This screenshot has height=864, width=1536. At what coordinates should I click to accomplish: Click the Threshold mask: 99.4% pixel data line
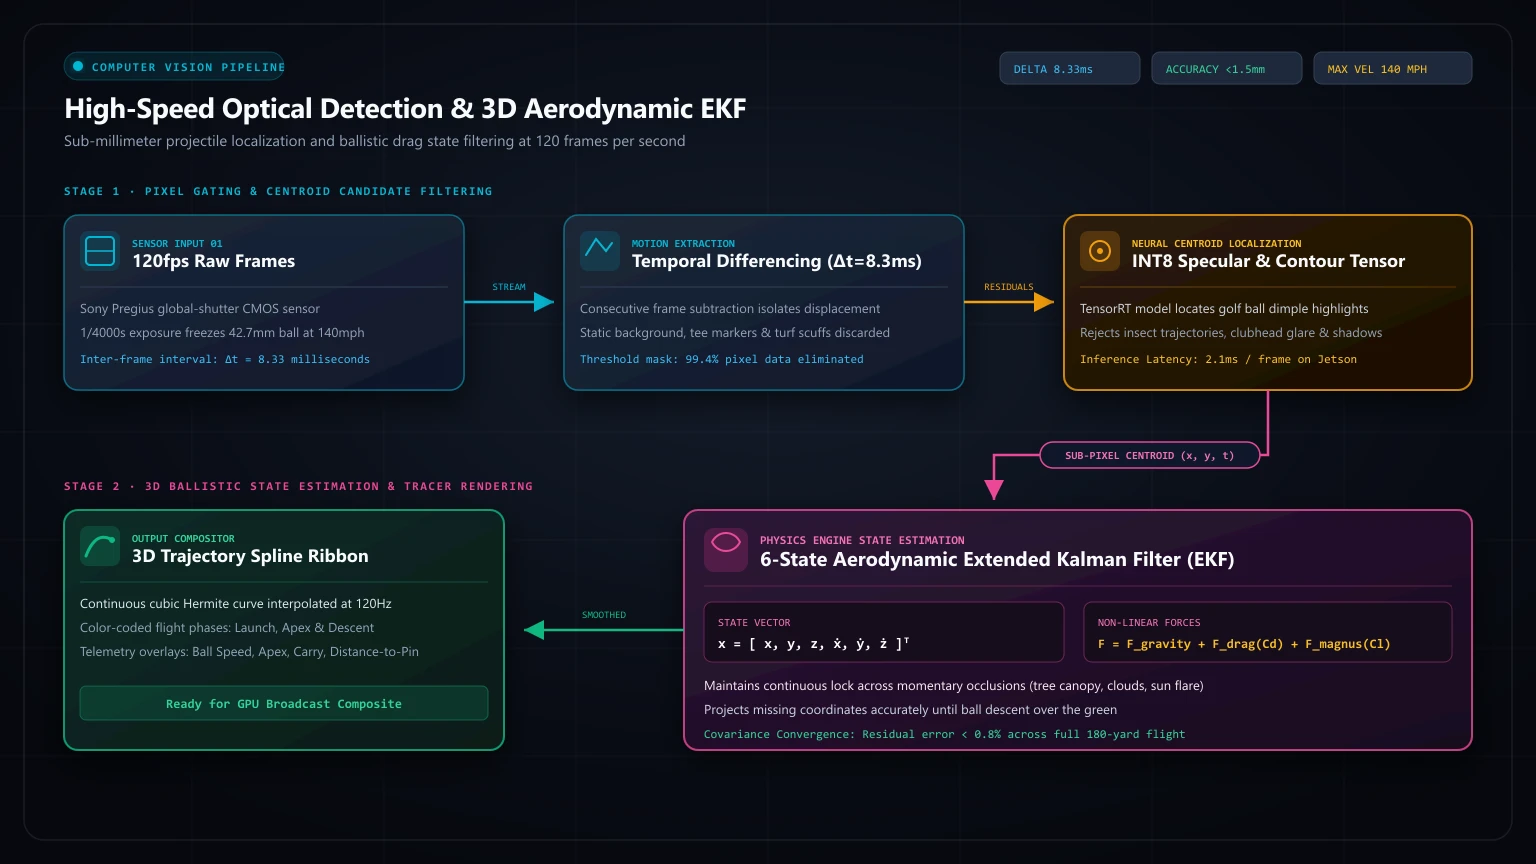point(722,359)
